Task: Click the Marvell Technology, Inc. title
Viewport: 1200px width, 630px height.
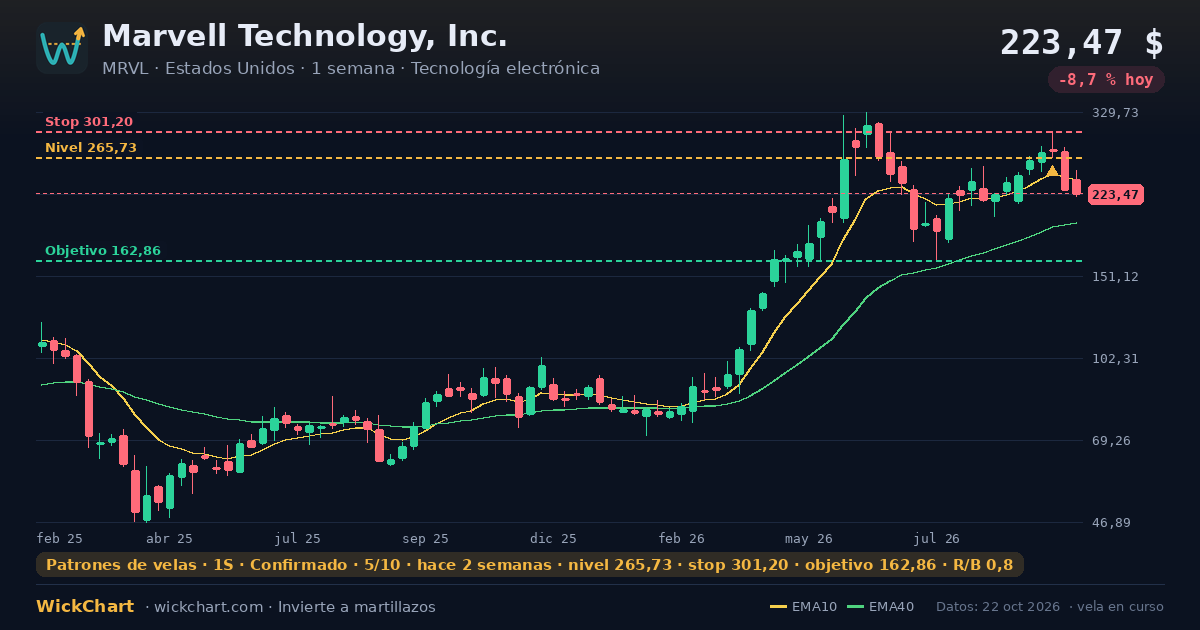Action: click(305, 36)
